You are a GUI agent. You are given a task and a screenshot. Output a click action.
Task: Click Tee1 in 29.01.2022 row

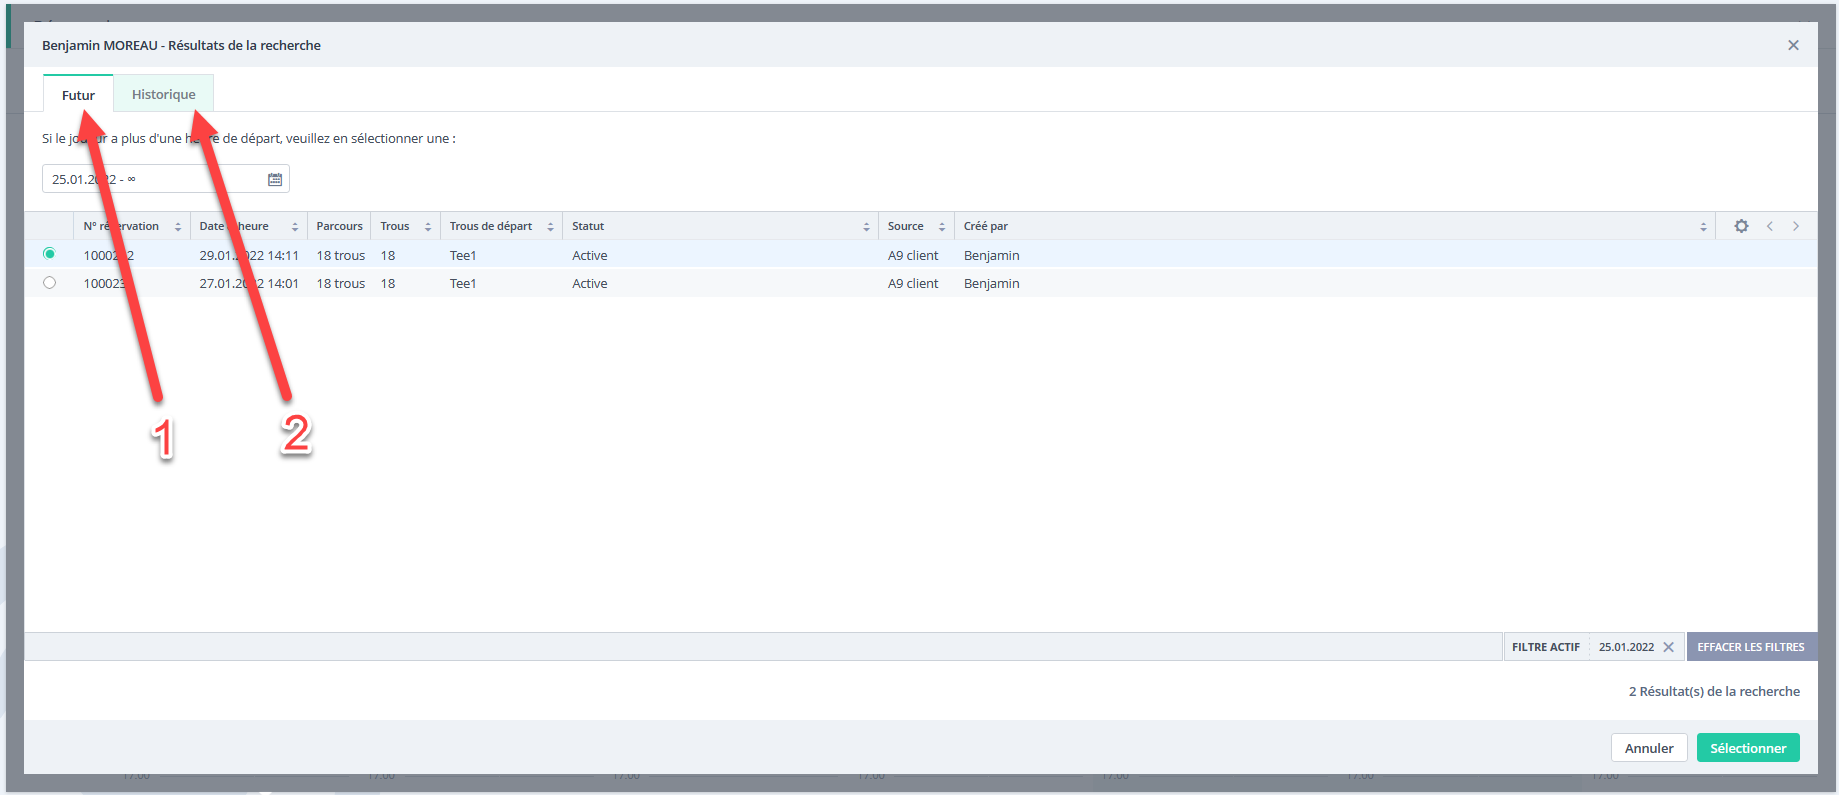(x=463, y=255)
